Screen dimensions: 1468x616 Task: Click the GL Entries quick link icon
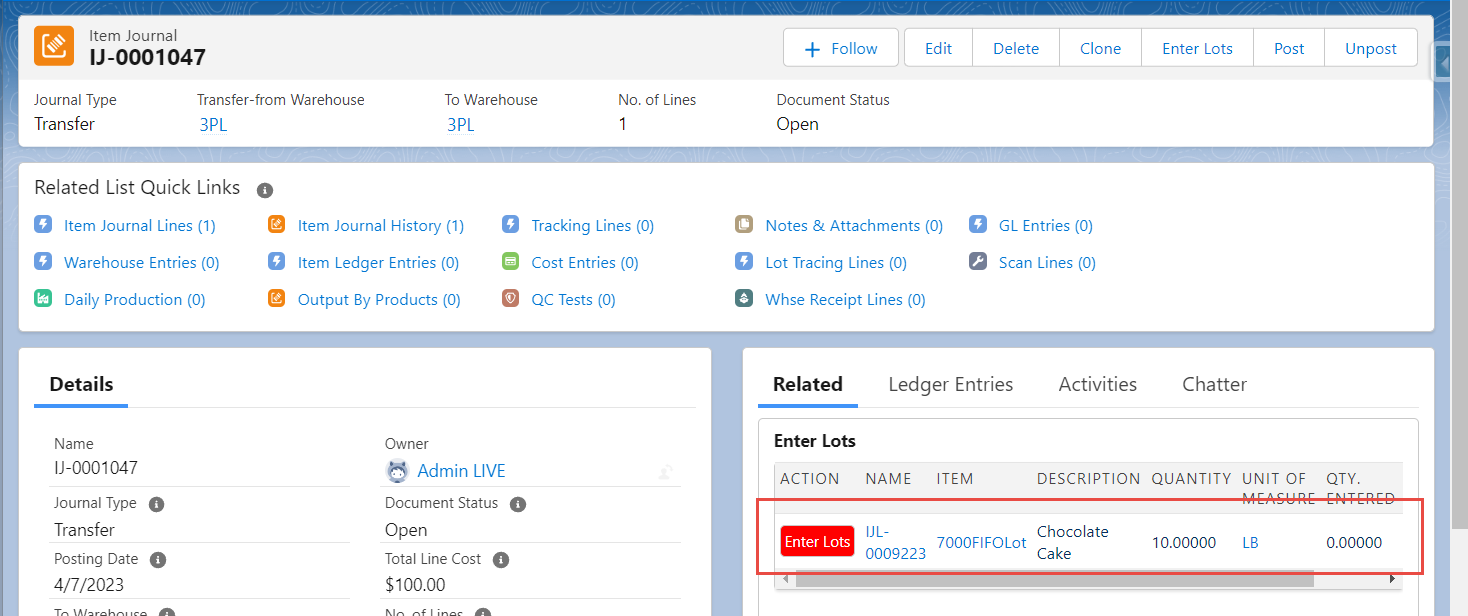(978, 225)
